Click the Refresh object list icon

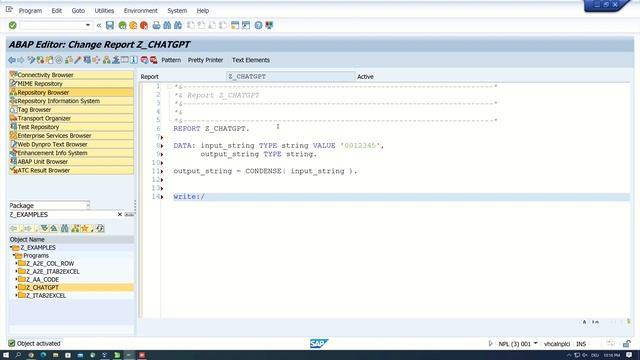point(100,229)
